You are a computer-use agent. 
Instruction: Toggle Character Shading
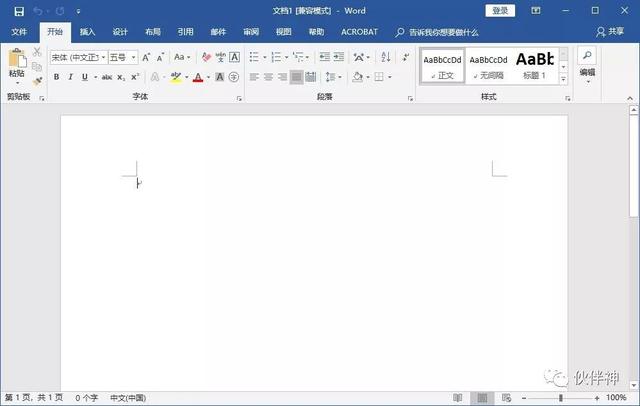tap(220, 77)
